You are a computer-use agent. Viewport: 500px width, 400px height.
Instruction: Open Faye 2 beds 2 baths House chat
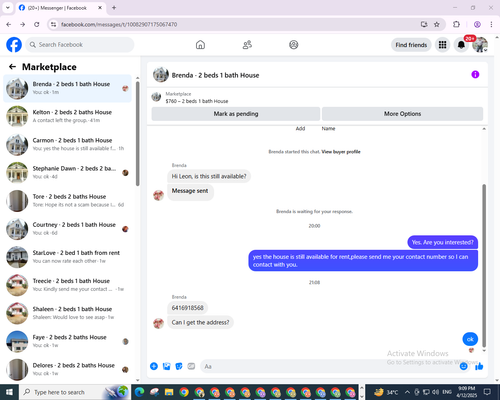point(68,341)
